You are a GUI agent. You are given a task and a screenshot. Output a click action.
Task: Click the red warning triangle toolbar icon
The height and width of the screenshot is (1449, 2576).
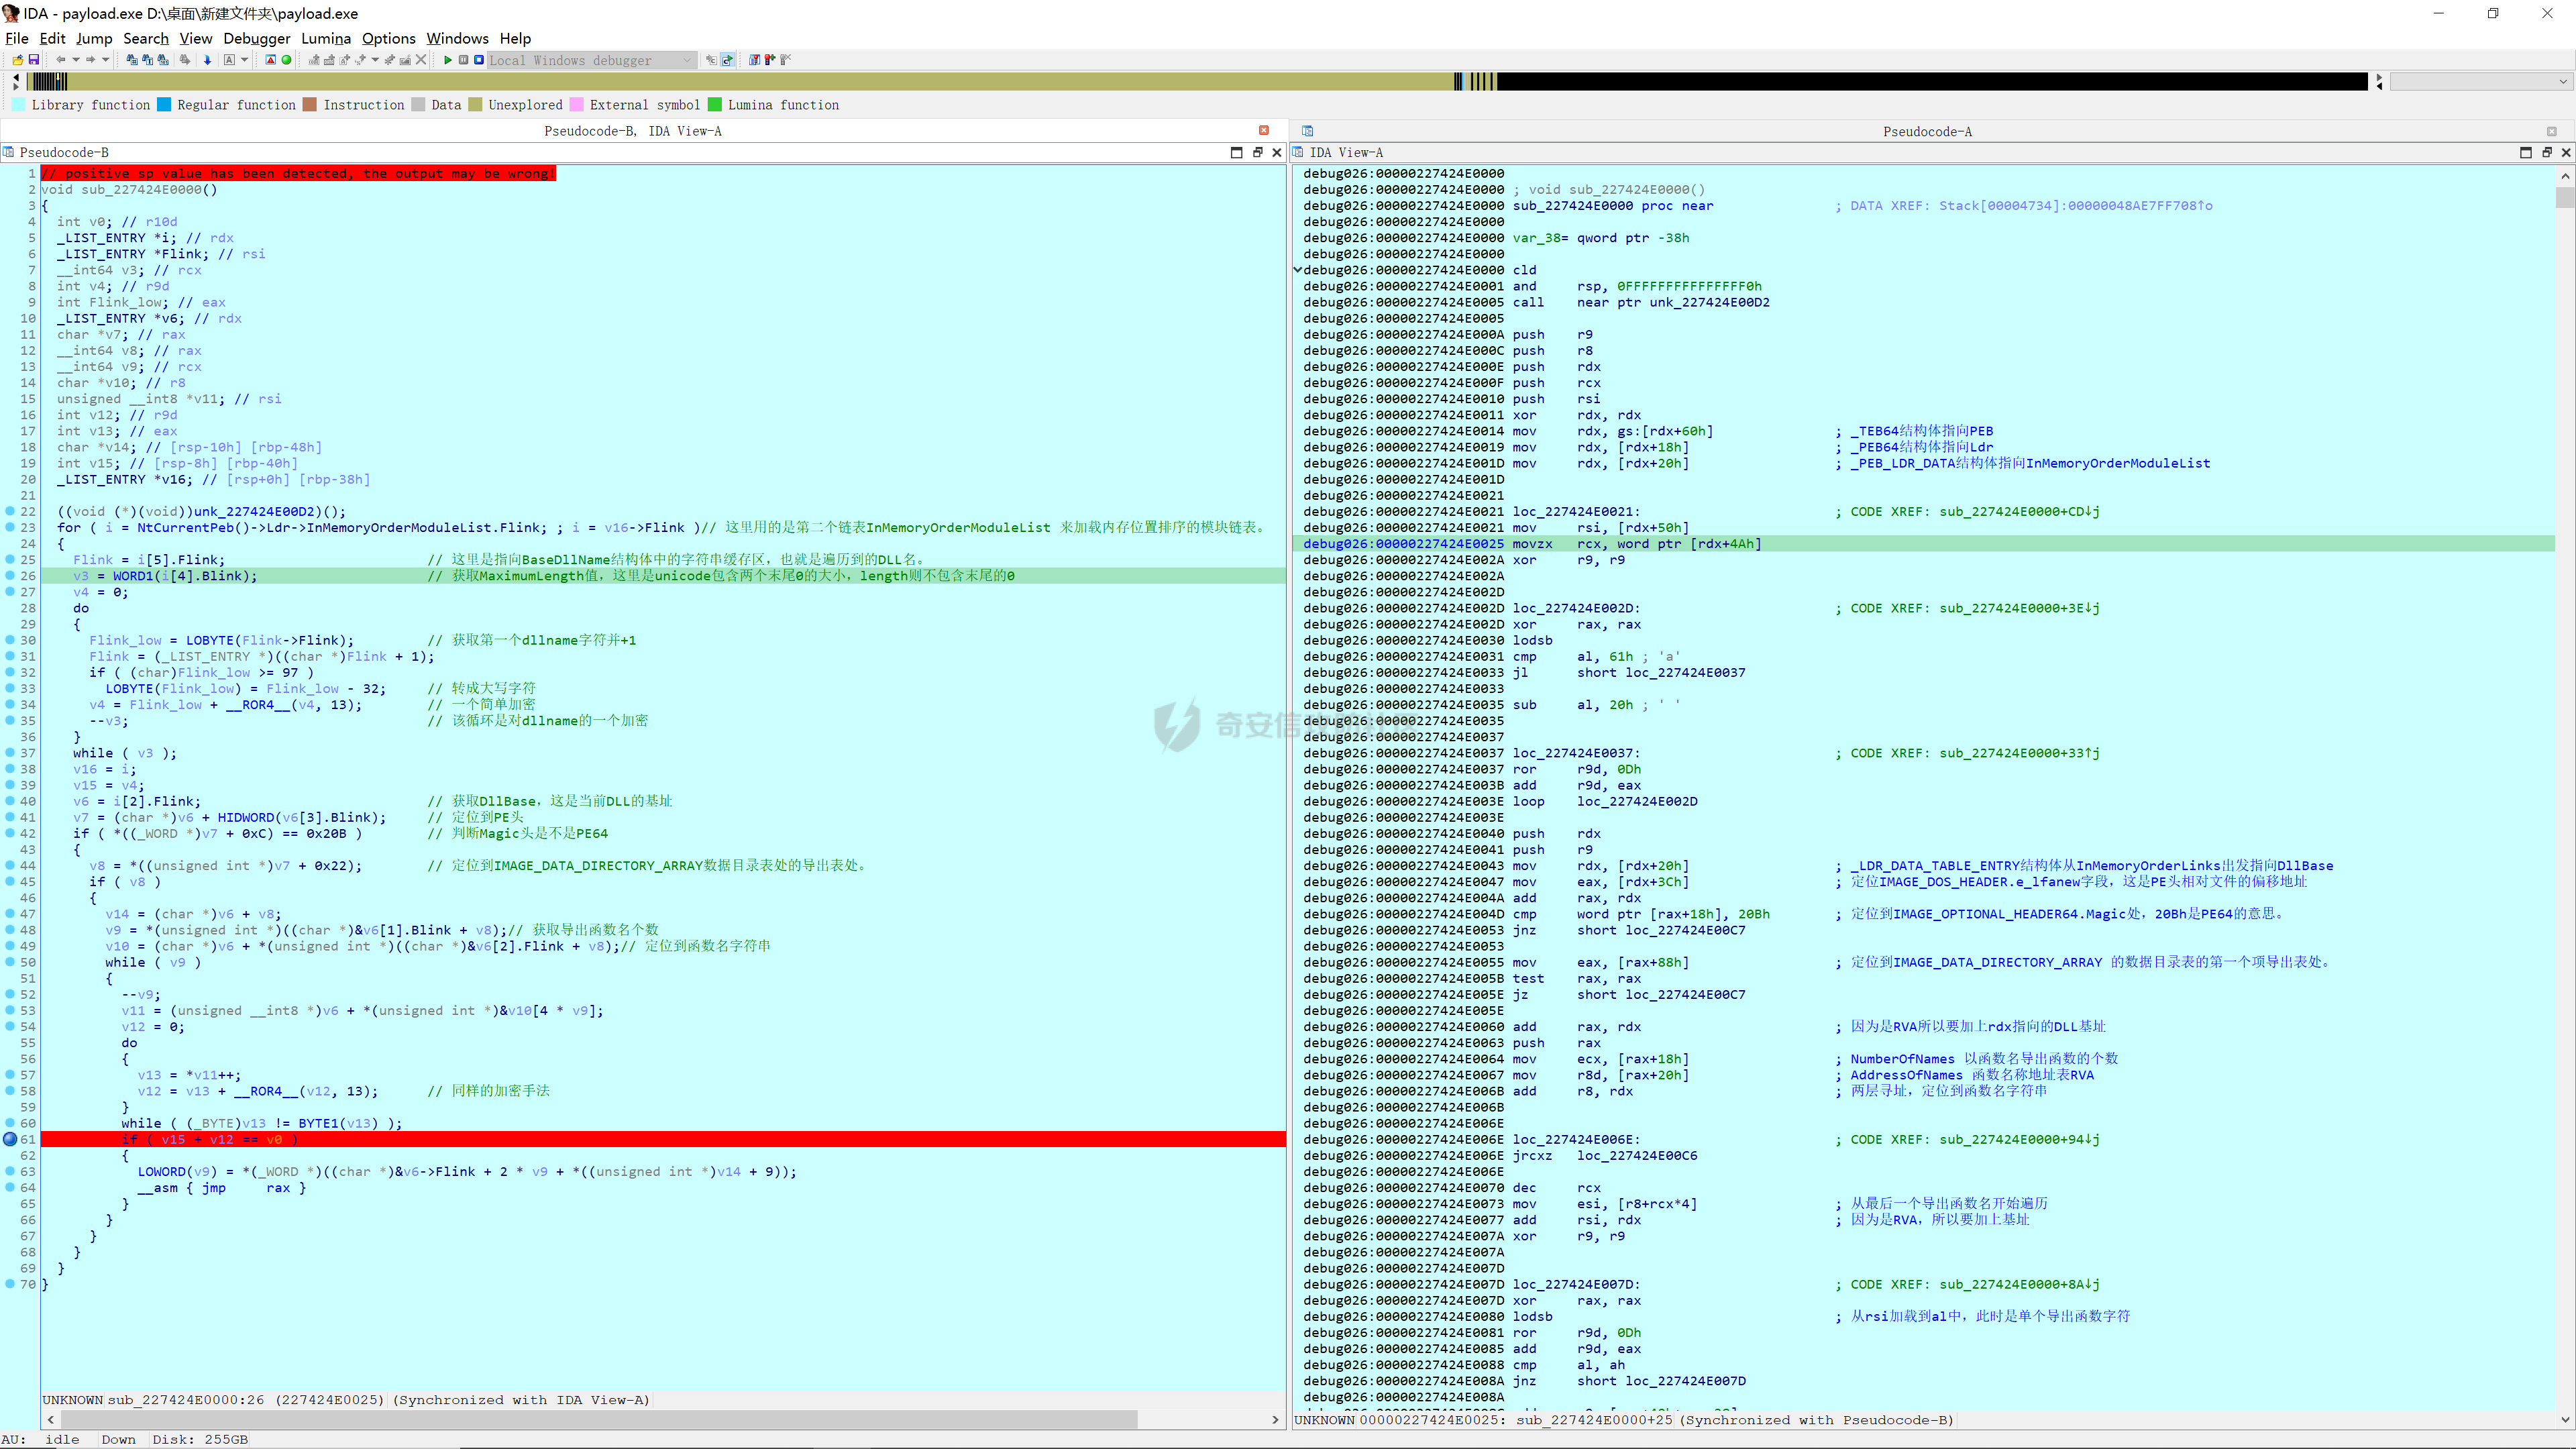point(271,60)
